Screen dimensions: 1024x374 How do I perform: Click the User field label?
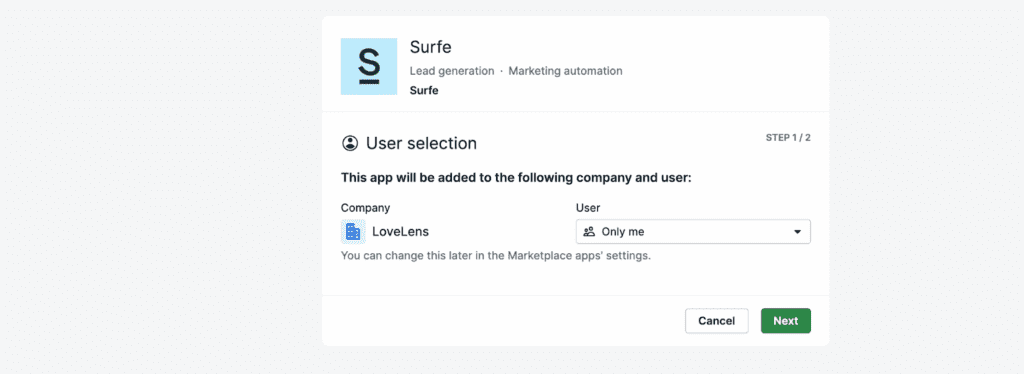(x=588, y=208)
